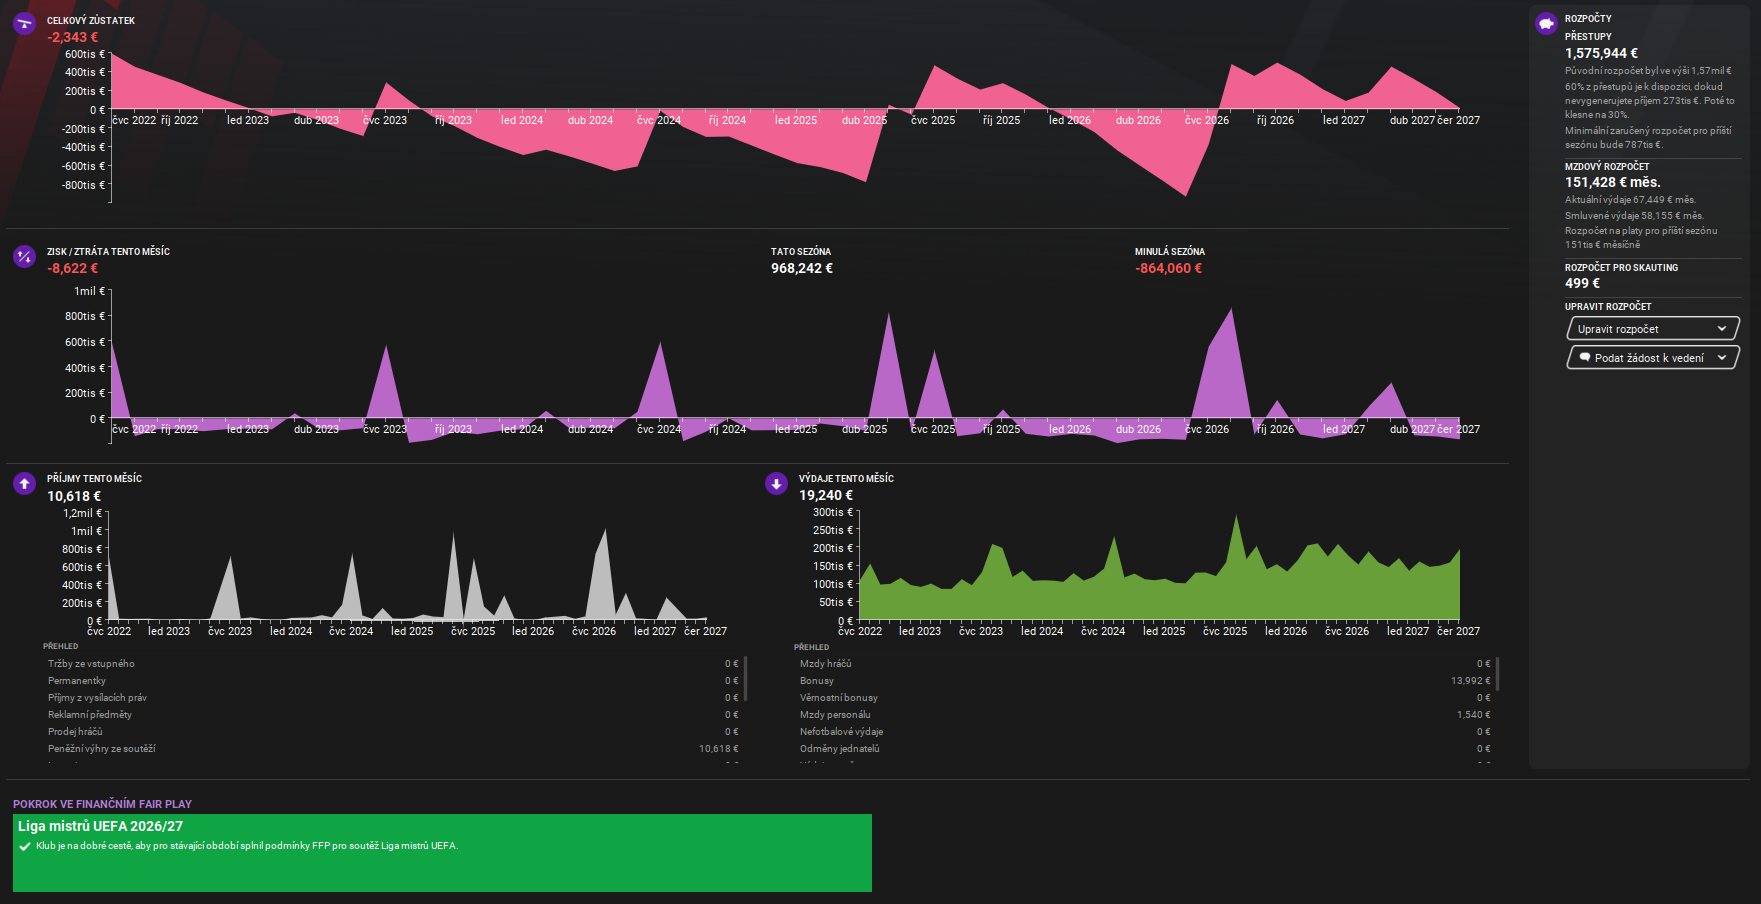Open the Podat žádost k vedení dropdown

click(1652, 358)
